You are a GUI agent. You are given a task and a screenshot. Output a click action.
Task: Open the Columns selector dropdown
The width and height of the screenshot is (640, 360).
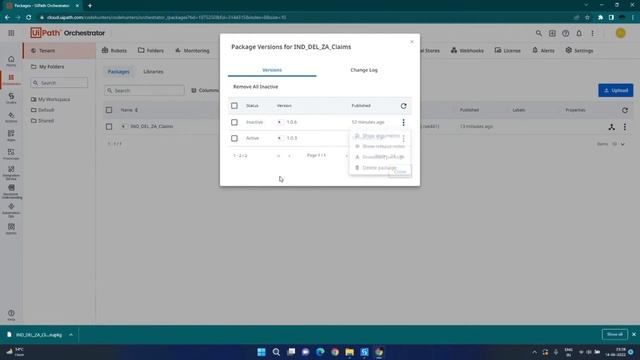205,90
